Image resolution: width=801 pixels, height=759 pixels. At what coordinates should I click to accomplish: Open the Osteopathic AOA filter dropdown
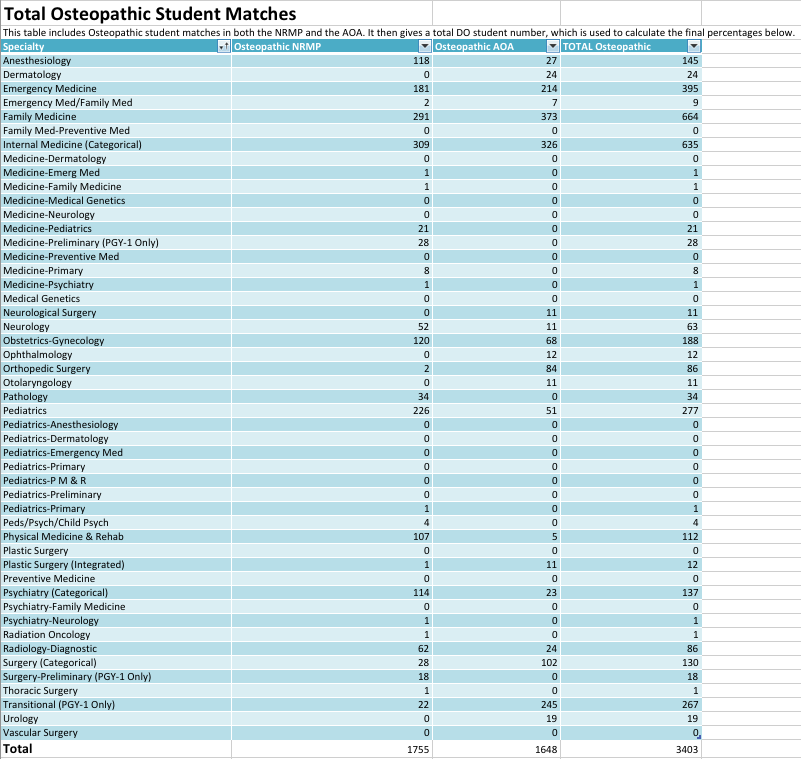[x=552, y=46]
